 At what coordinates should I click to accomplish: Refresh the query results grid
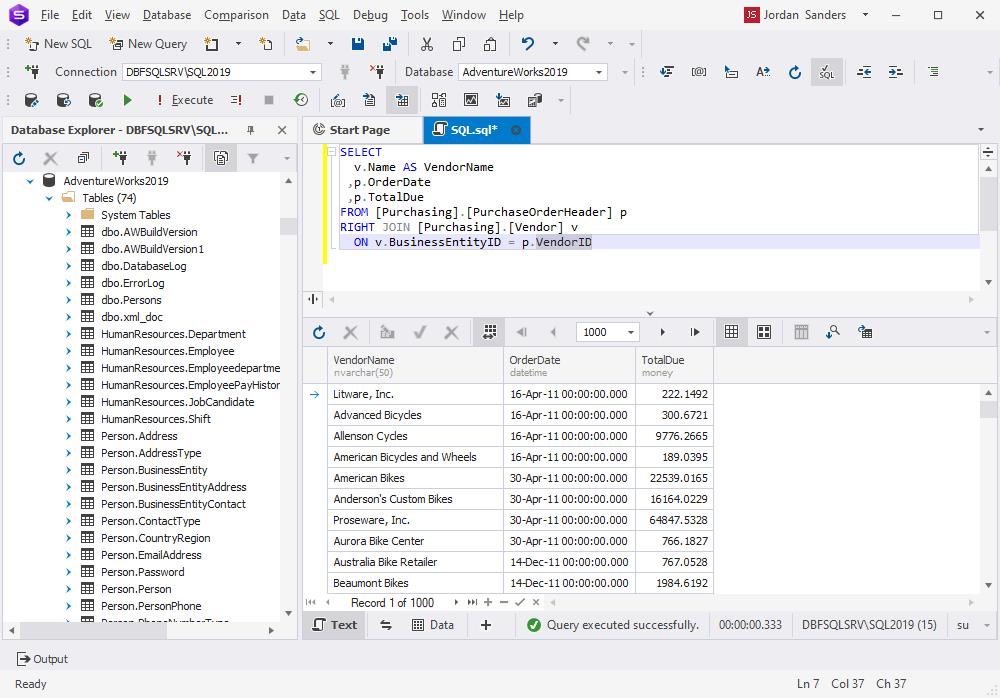tap(319, 332)
